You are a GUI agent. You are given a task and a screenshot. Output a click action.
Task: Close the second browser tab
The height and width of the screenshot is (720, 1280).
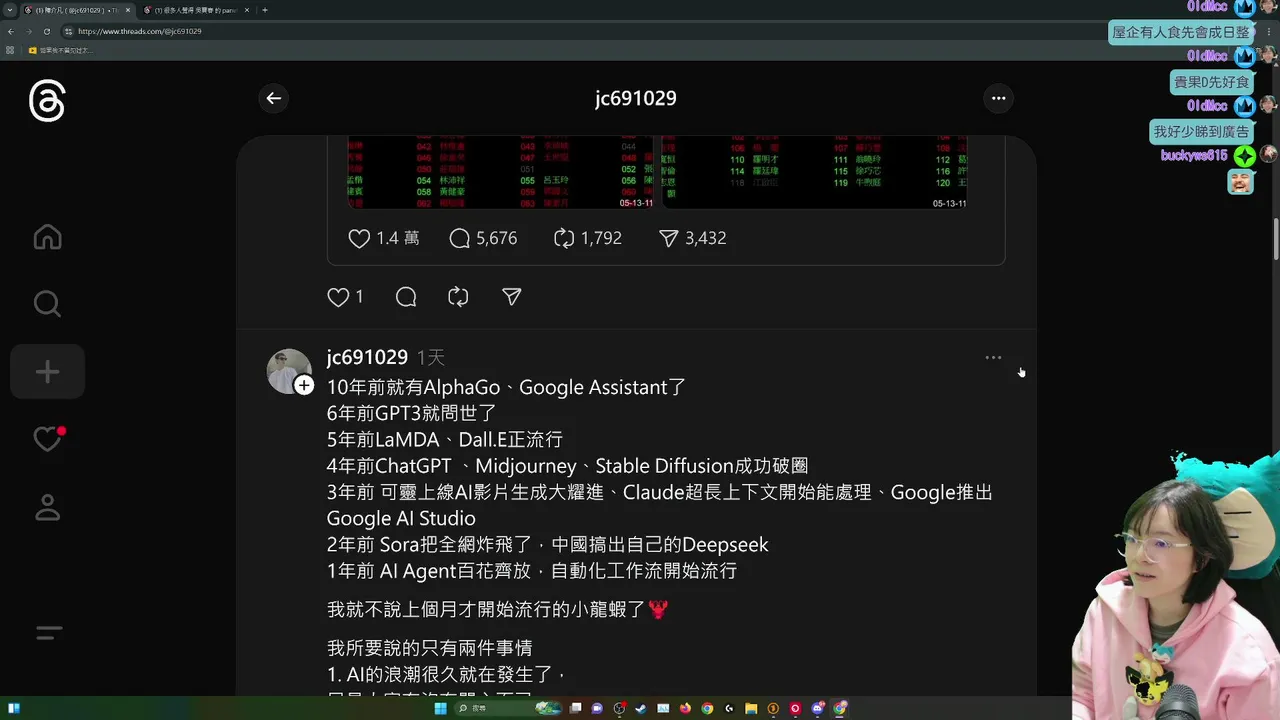(x=249, y=10)
